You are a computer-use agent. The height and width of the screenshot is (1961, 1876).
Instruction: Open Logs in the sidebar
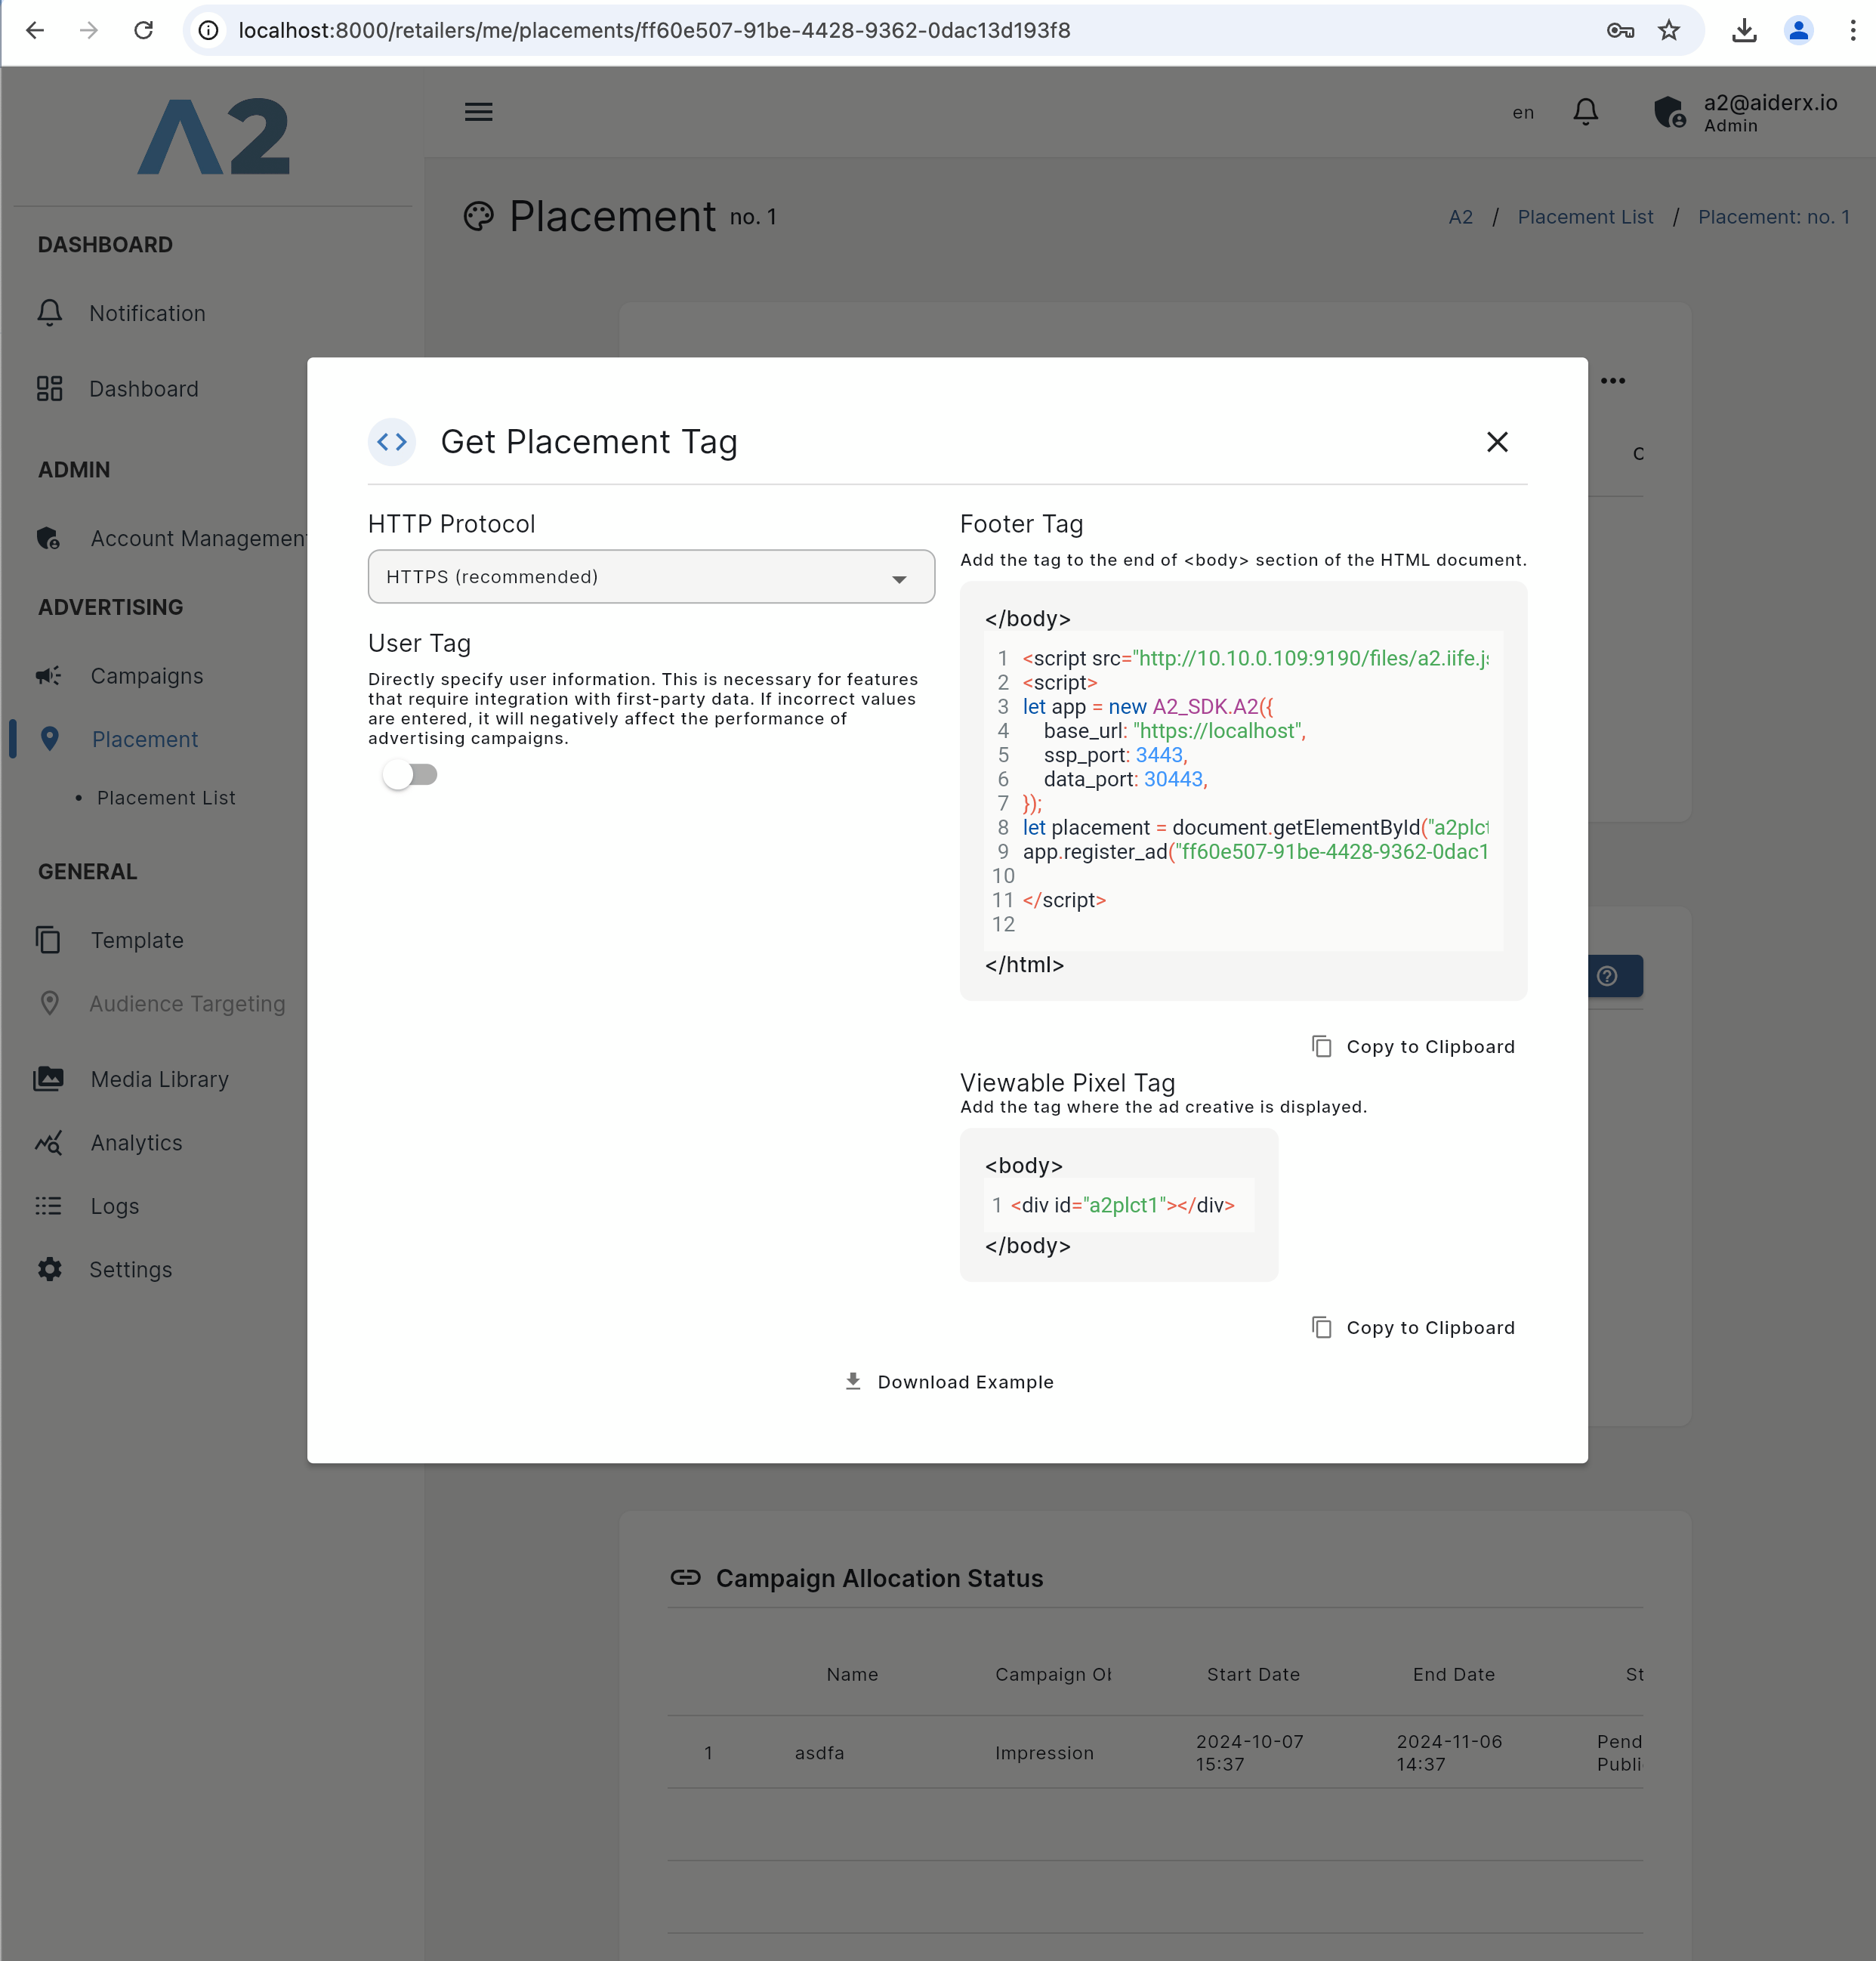click(x=115, y=1207)
